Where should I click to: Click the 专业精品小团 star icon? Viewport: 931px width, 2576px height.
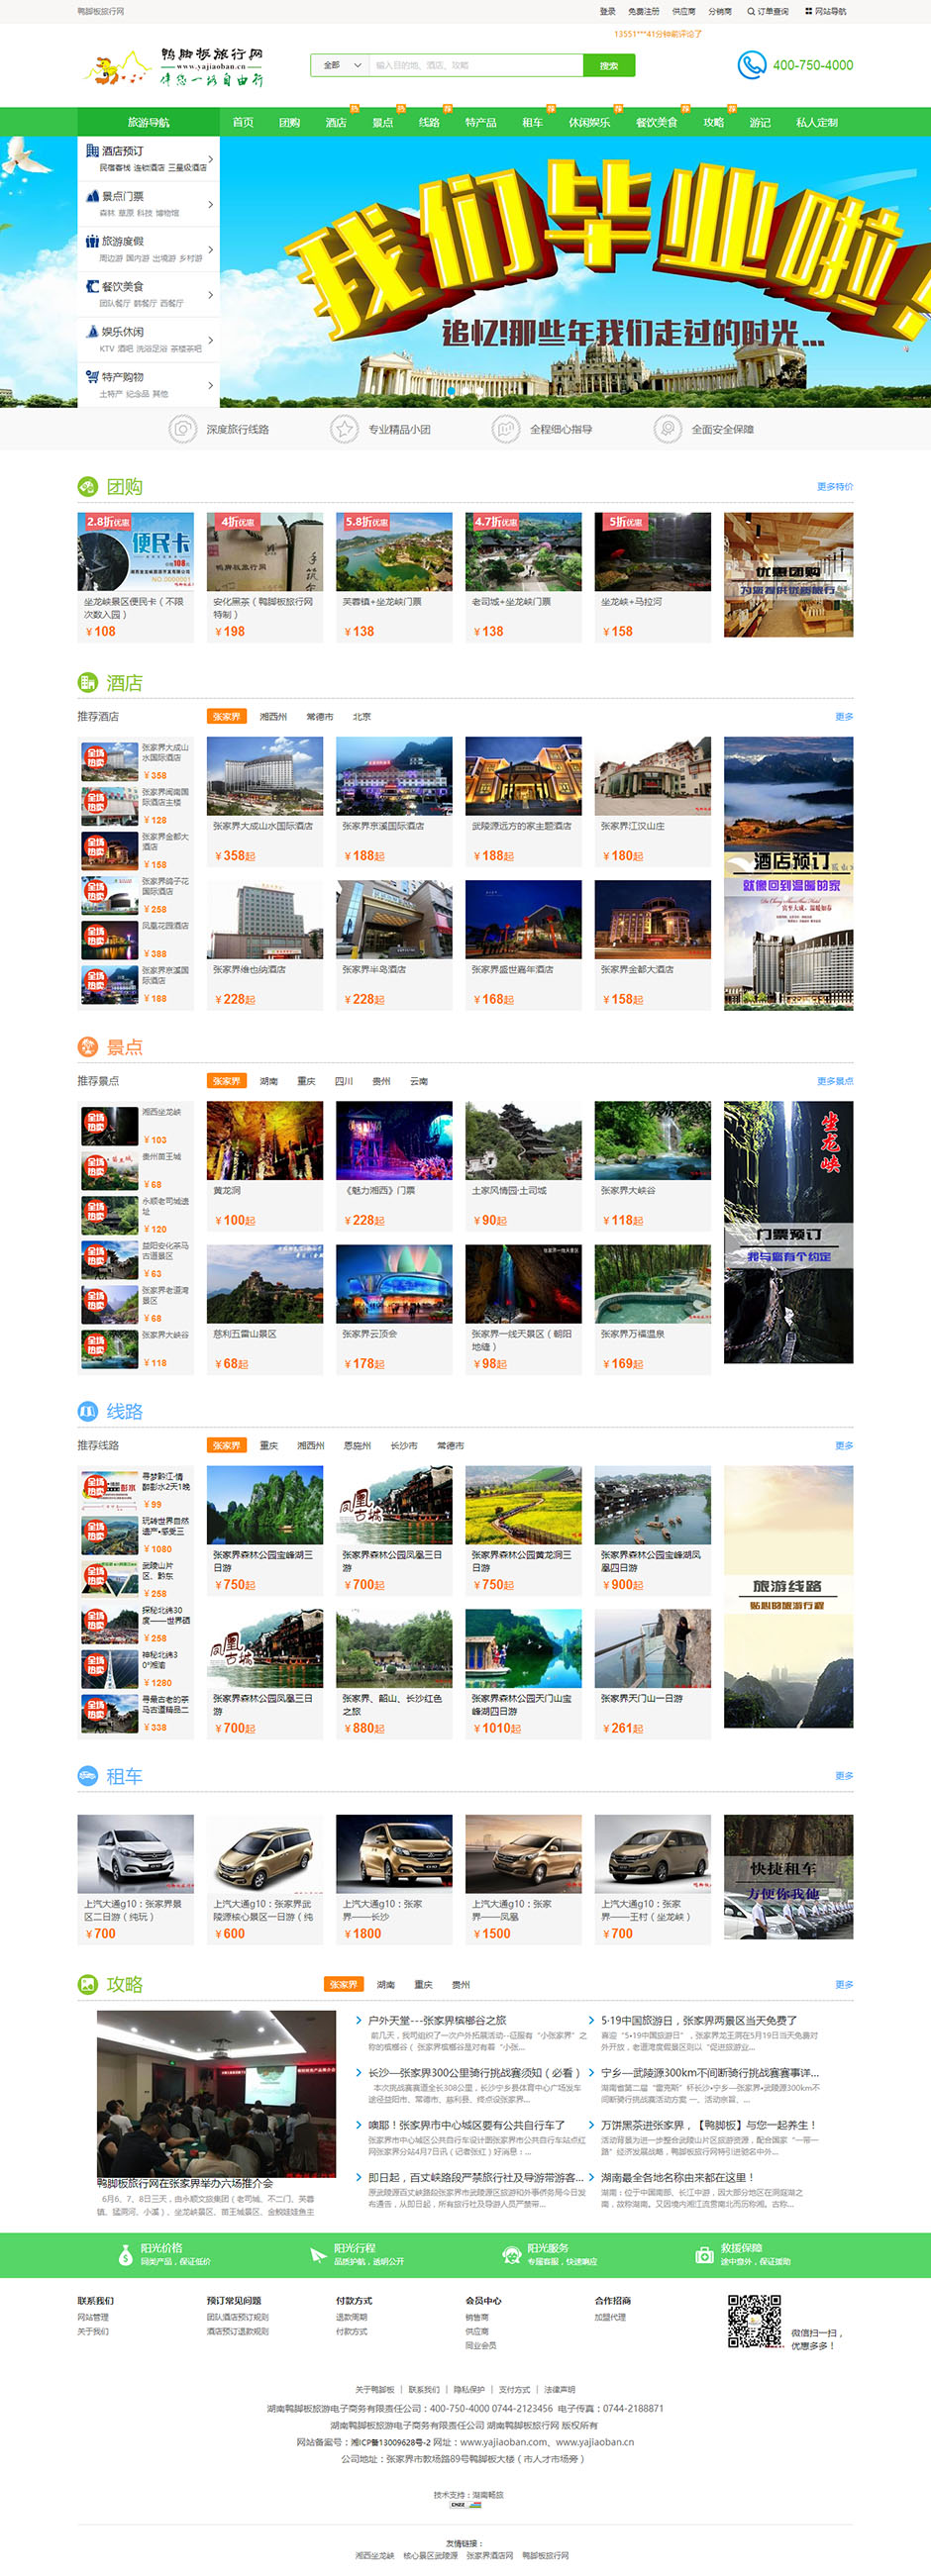point(344,429)
